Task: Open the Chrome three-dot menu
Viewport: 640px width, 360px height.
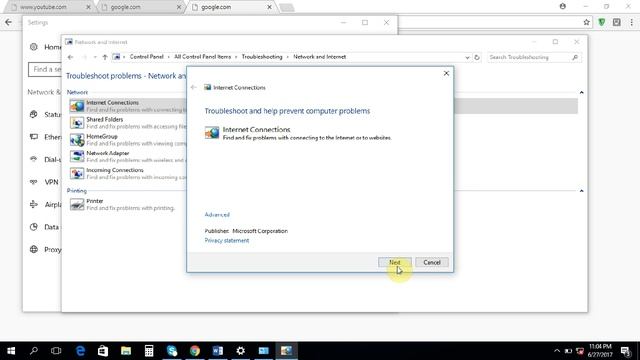Action: click(631, 22)
